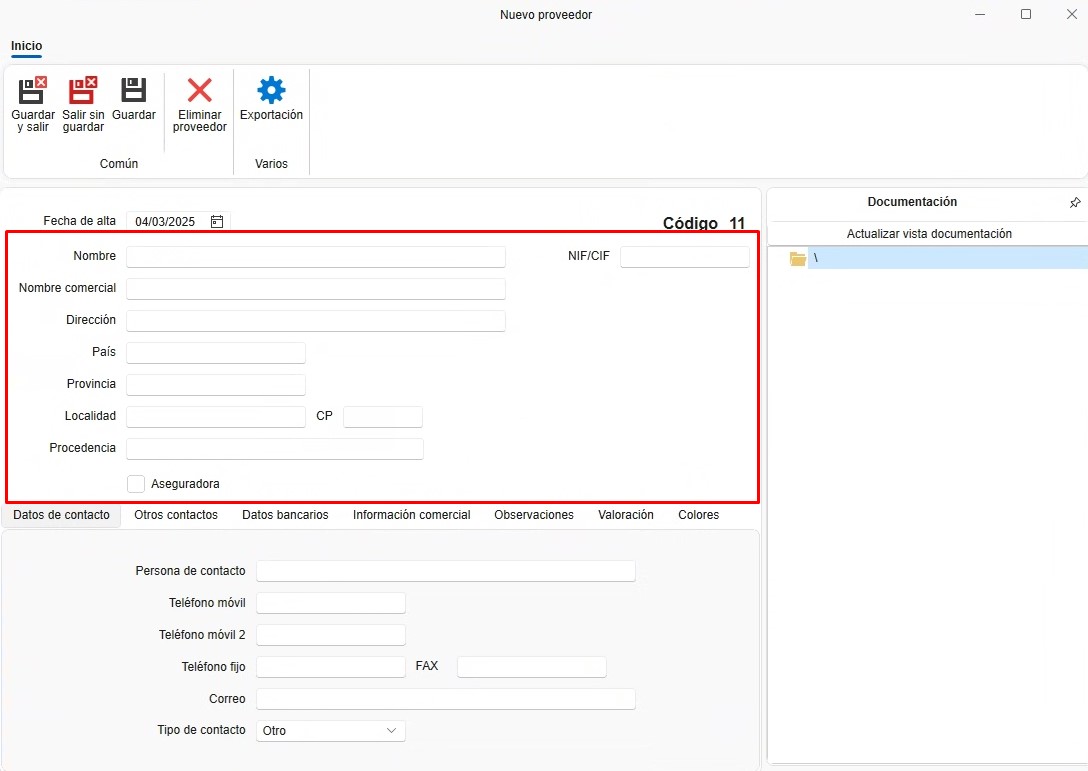Maximize the Nuevo proveedor window
Image resolution: width=1088 pixels, height=771 pixels.
tap(1026, 15)
